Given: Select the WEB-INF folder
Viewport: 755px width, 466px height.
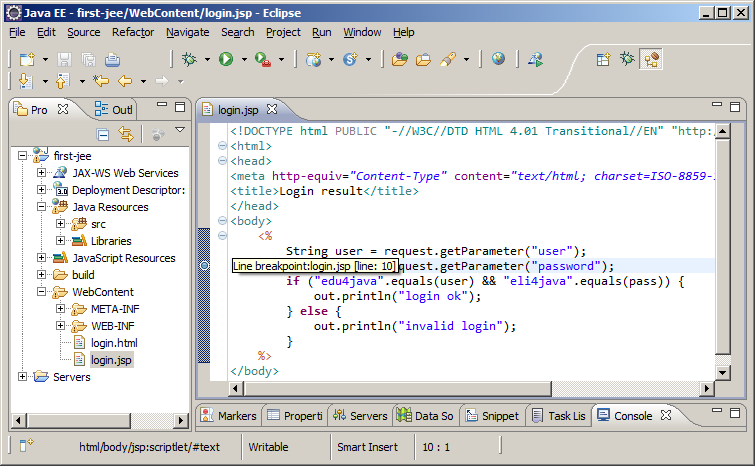Looking at the screenshot, I should [x=113, y=326].
